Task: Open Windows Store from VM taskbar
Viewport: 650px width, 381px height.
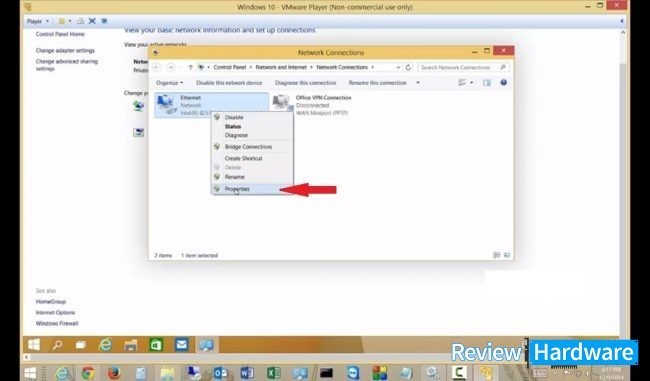Action: 156,345
